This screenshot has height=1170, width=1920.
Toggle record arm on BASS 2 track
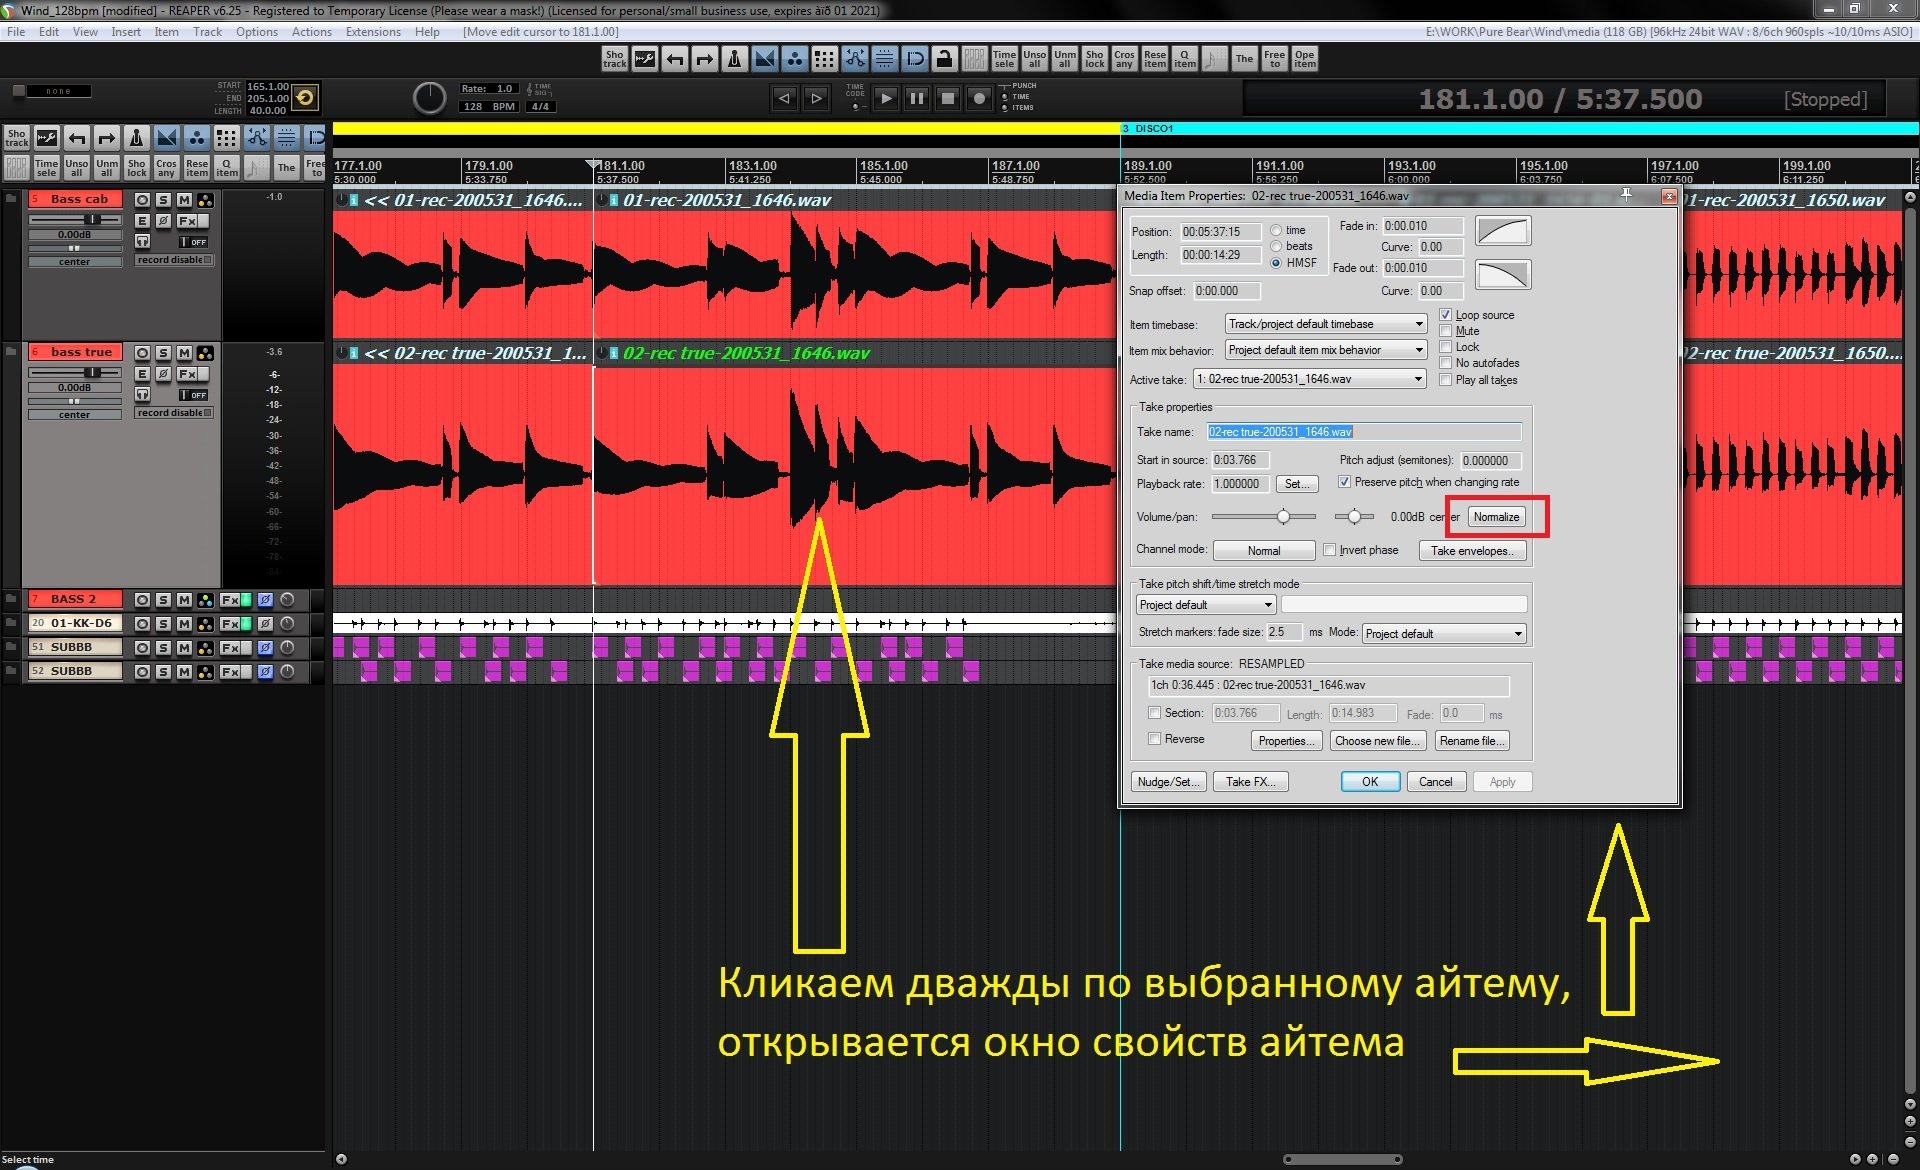click(x=142, y=600)
